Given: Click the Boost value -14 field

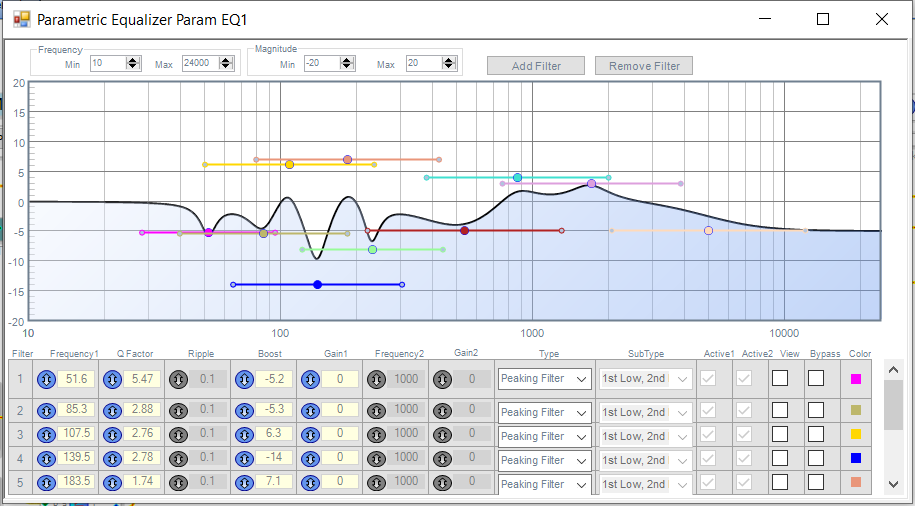Looking at the screenshot, I should coord(274,459).
